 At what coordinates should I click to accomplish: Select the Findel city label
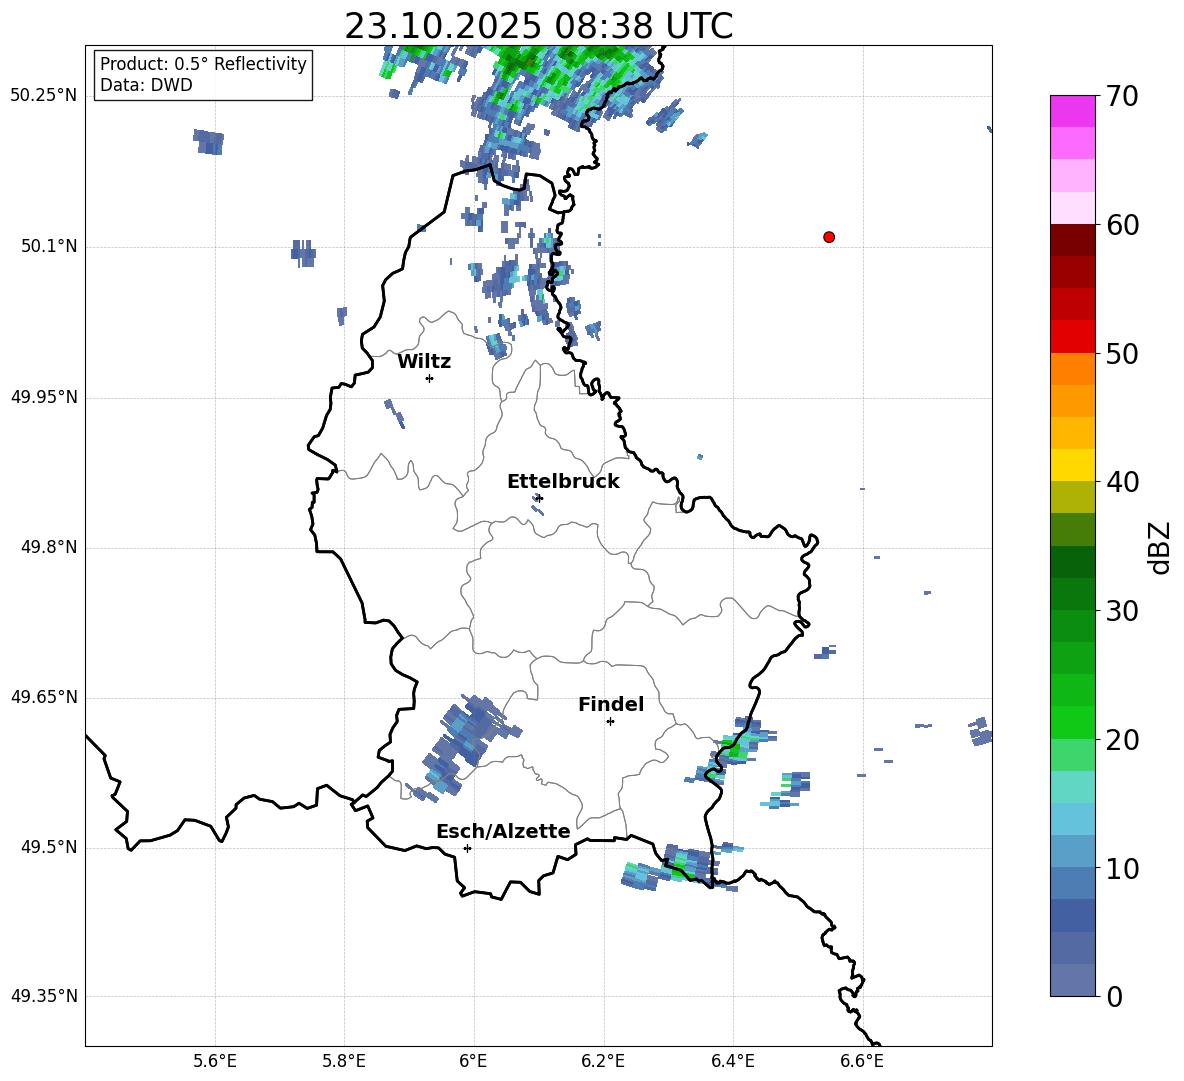tap(610, 705)
